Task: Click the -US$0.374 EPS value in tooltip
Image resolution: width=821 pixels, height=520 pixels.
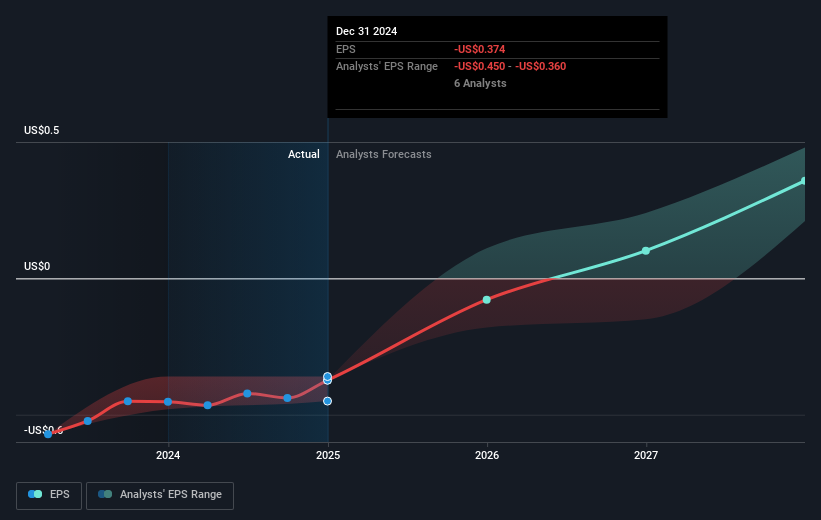Action: 480,49
